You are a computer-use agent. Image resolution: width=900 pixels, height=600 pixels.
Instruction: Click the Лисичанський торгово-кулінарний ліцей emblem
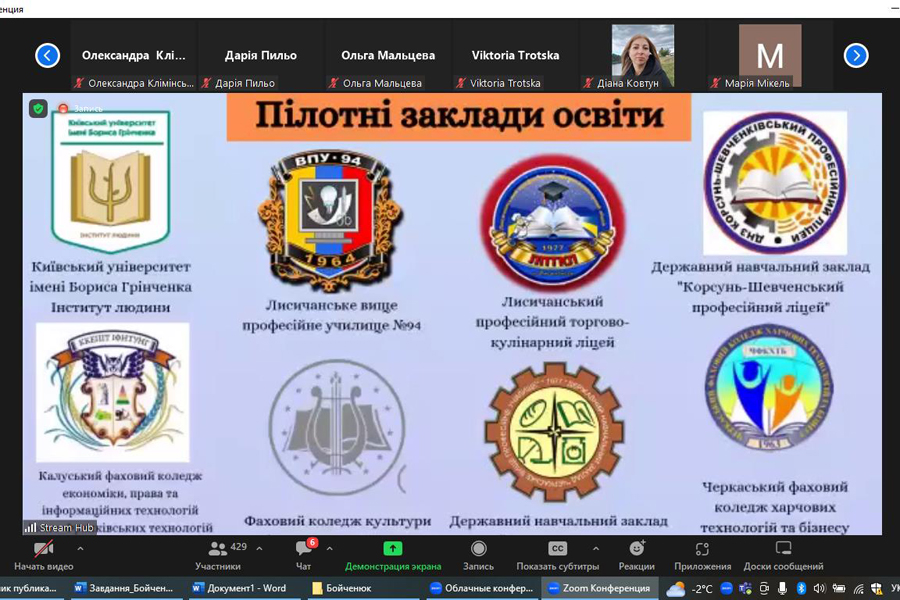[x=553, y=221]
